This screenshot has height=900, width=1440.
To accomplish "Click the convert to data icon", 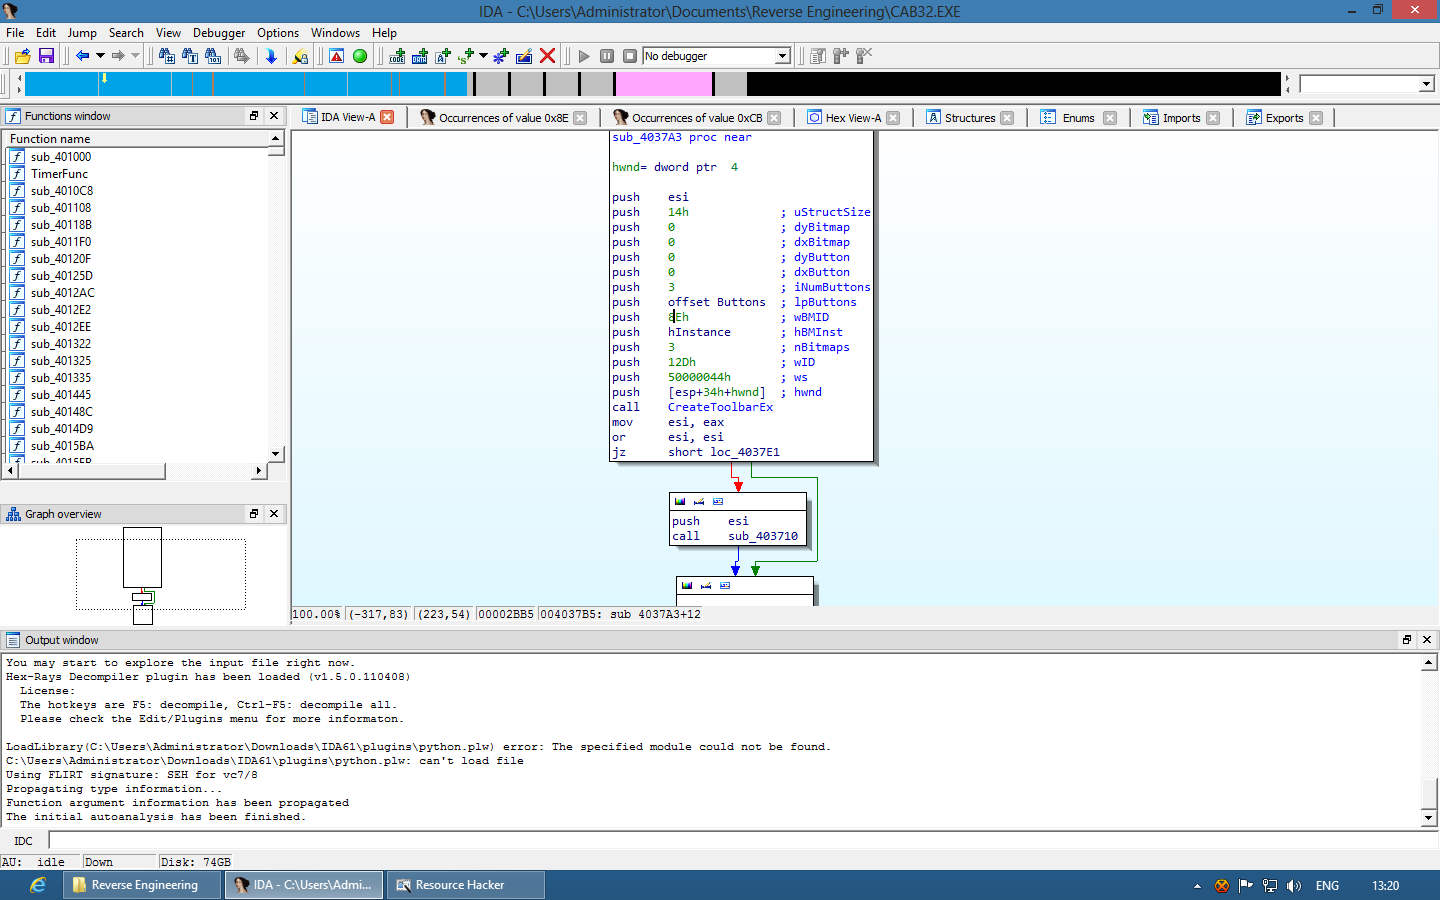I will coord(420,56).
